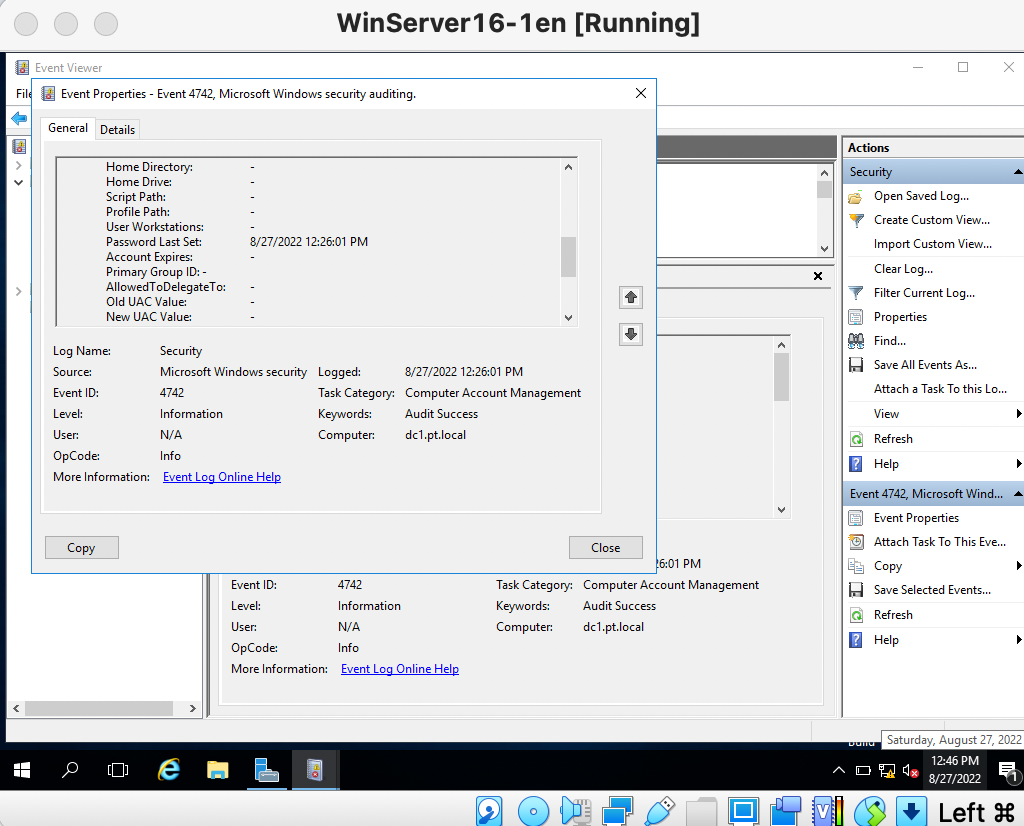Click Attach Task To This Event icon

point(856,542)
